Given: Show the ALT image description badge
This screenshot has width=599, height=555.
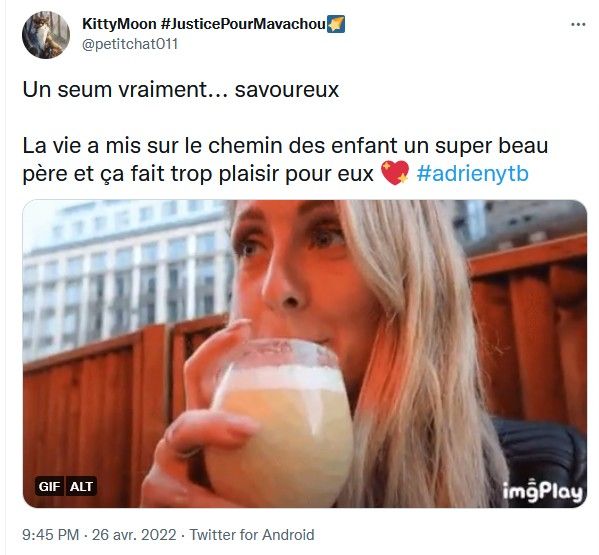Looking at the screenshot, I should pos(81,486).
